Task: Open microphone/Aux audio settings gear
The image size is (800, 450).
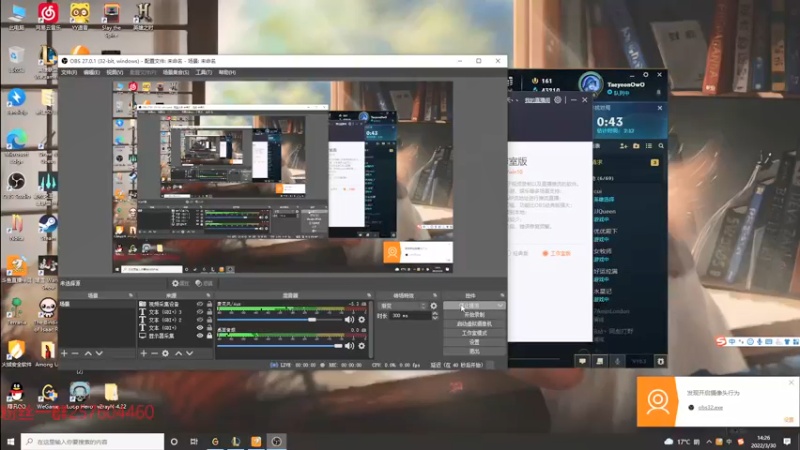Action: 362,319
